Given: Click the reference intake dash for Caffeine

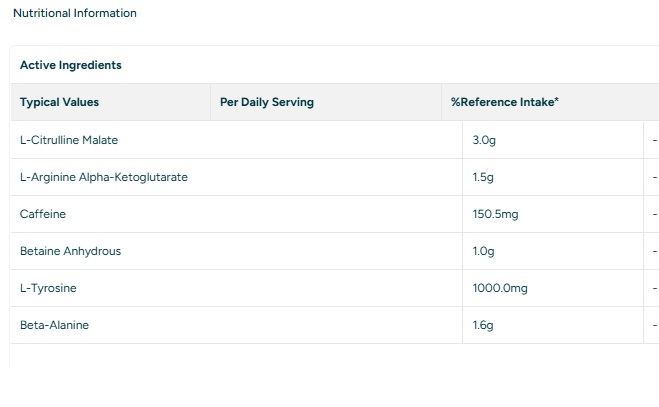Looking at the screenshot, I should (x=654, y=214).
